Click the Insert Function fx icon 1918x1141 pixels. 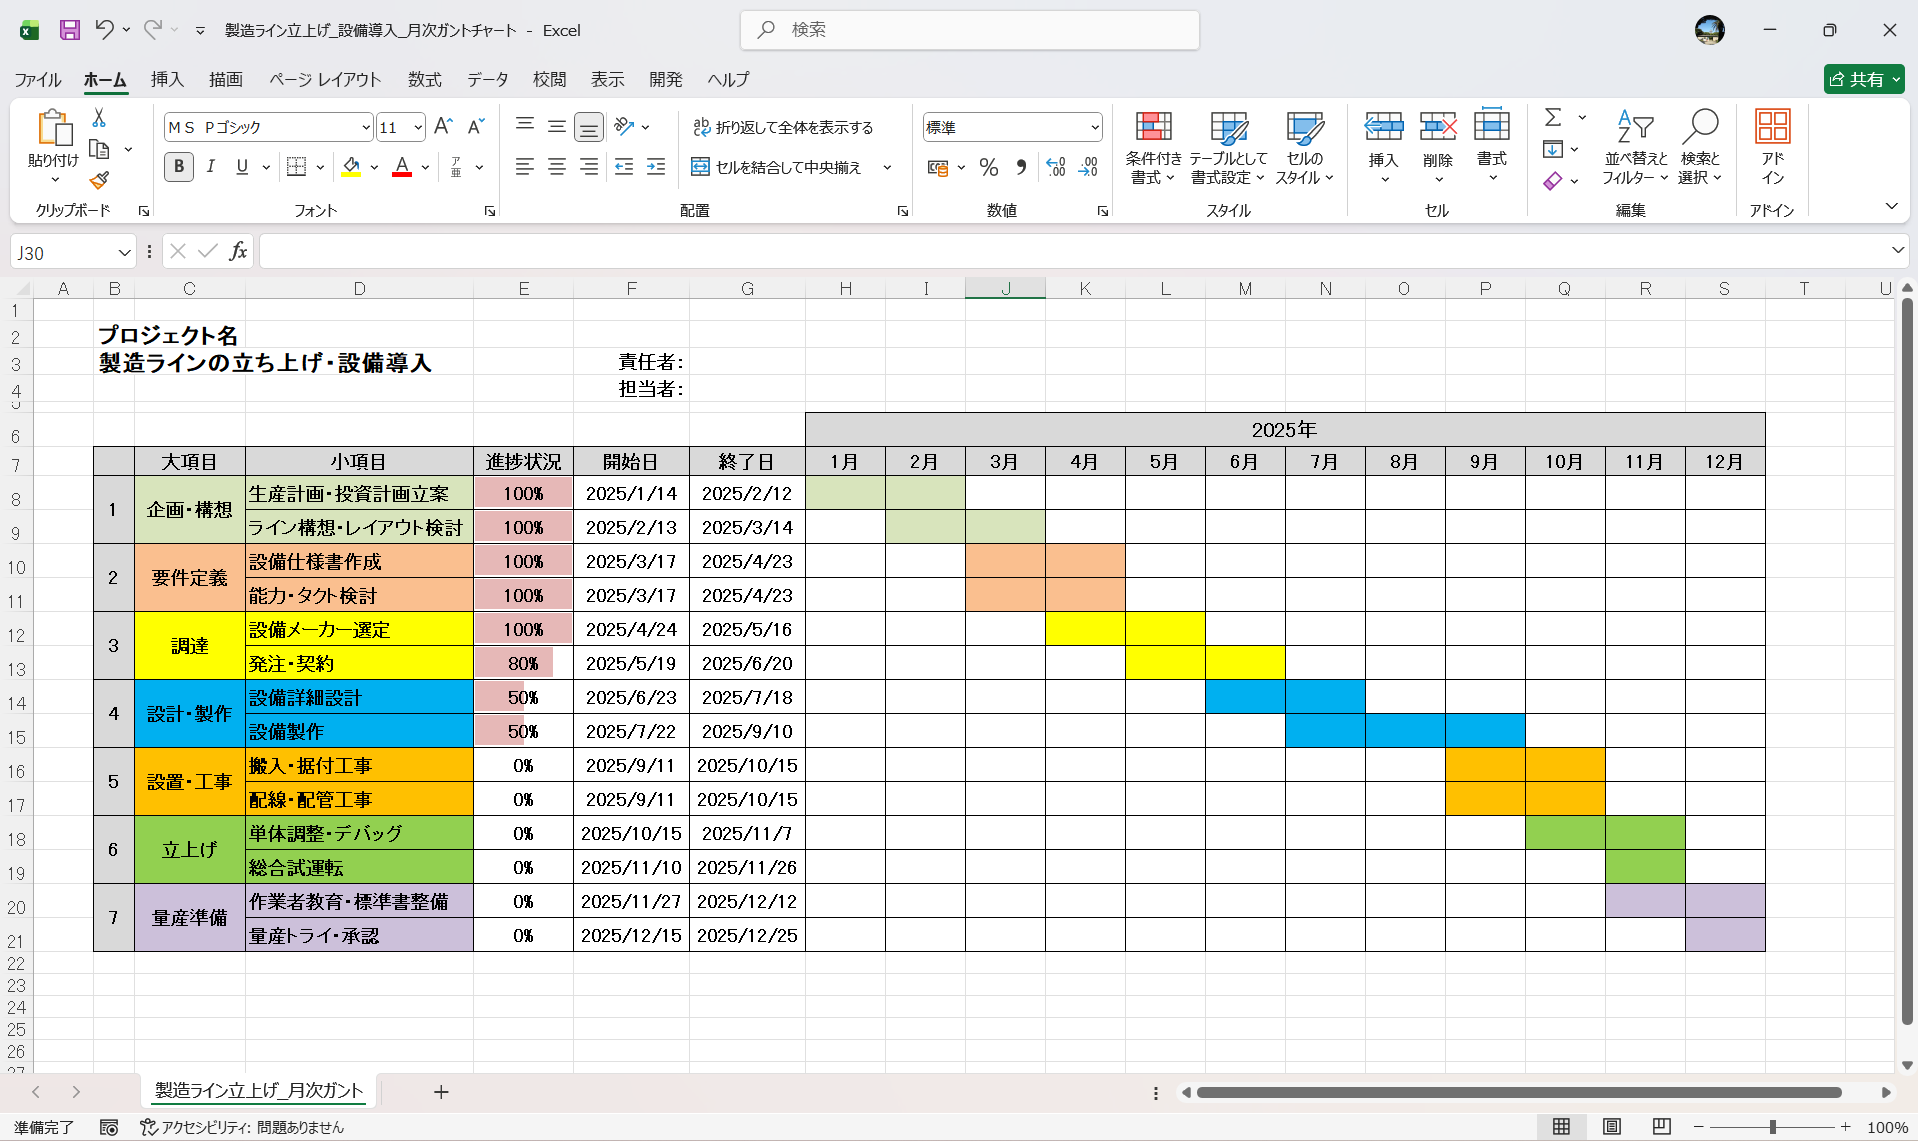238,252
